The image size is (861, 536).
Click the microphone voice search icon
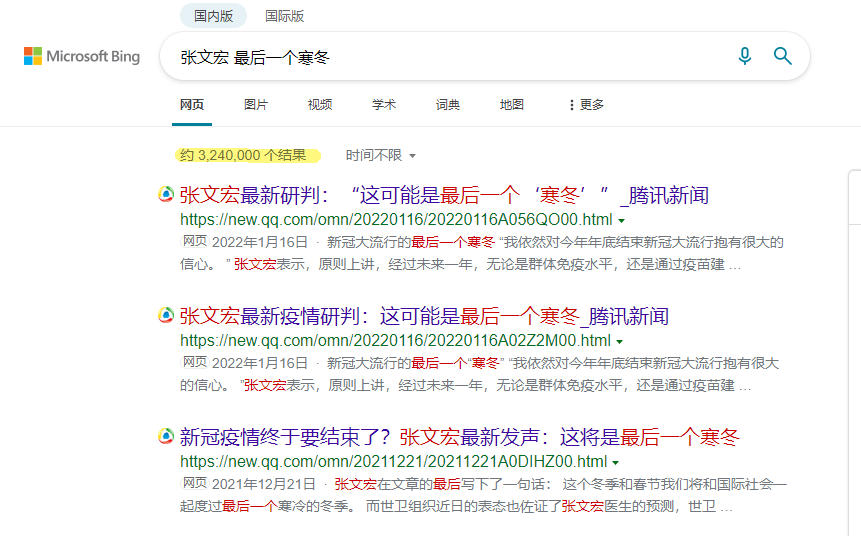pyautogui.click(x=745, y=56)
